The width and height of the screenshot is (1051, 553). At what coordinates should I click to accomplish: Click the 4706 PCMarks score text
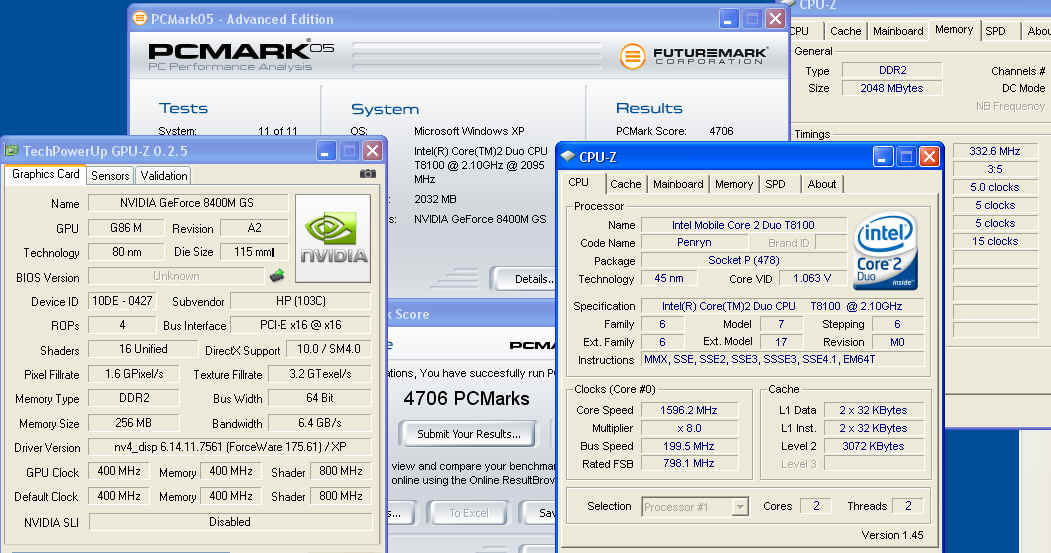tap(466, 399)
